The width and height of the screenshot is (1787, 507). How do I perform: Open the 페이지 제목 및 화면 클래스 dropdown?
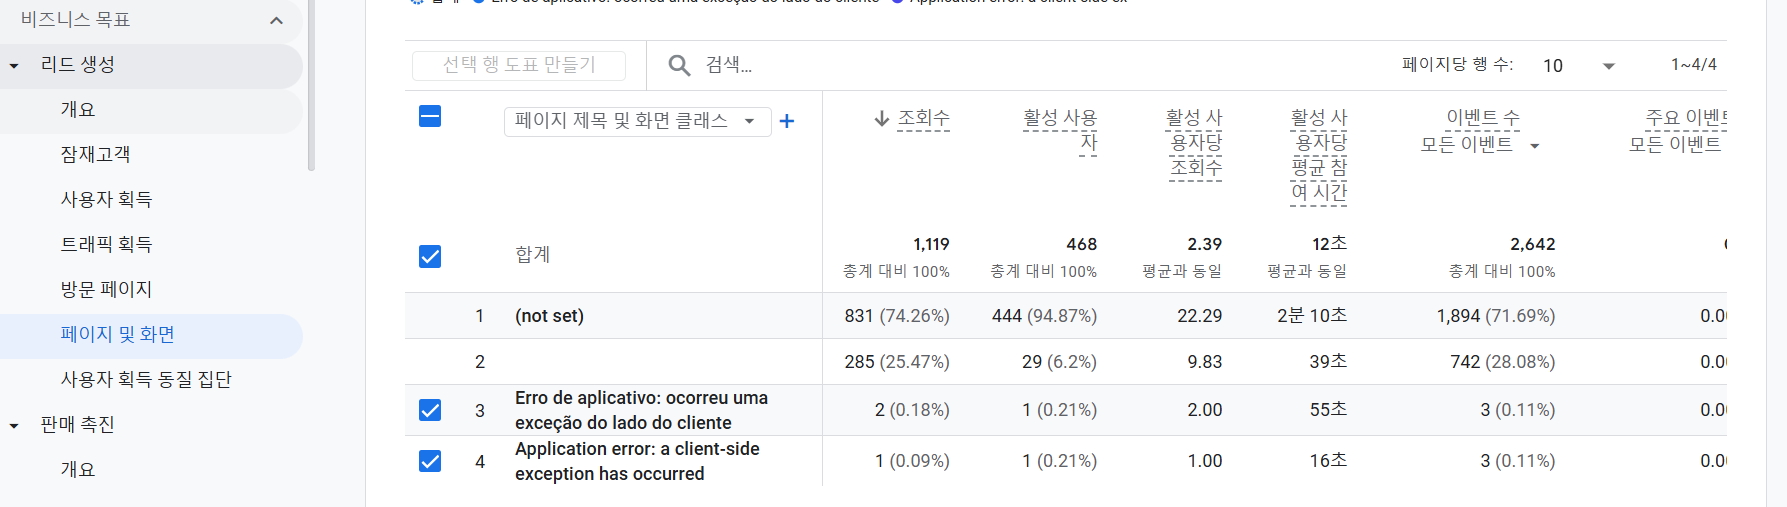pos(637,121)
